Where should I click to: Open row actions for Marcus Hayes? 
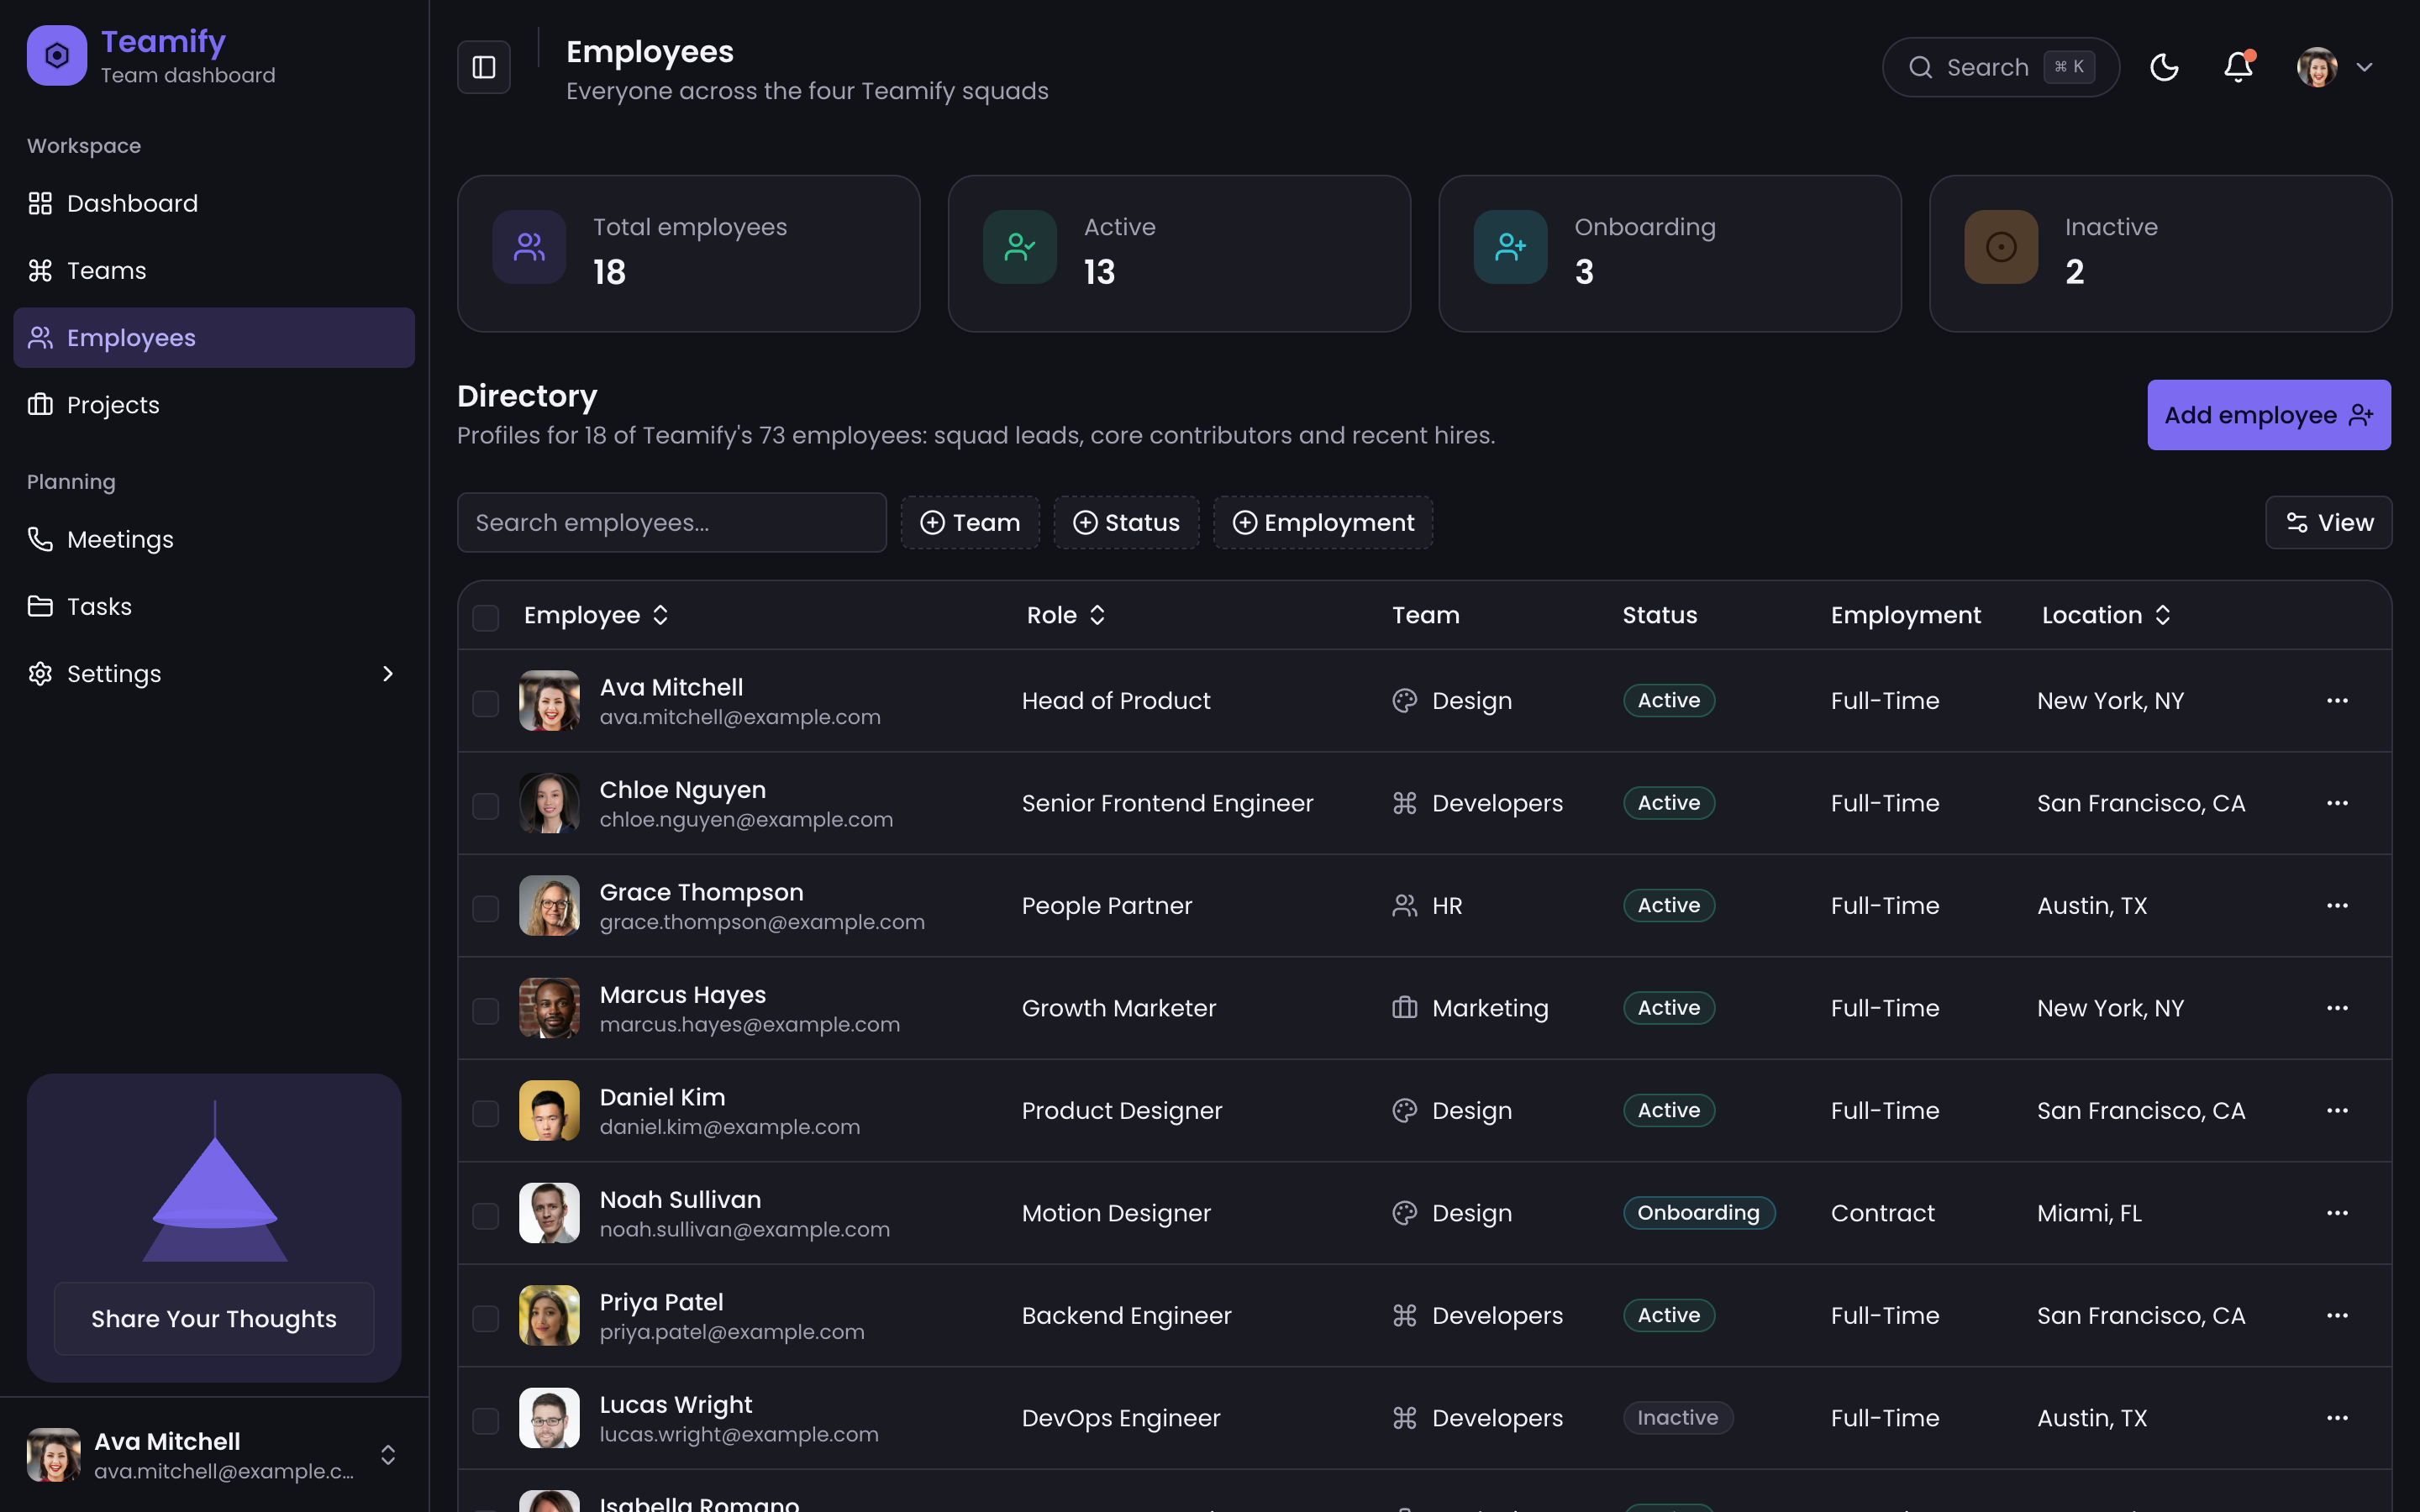pos(2337,1008)
